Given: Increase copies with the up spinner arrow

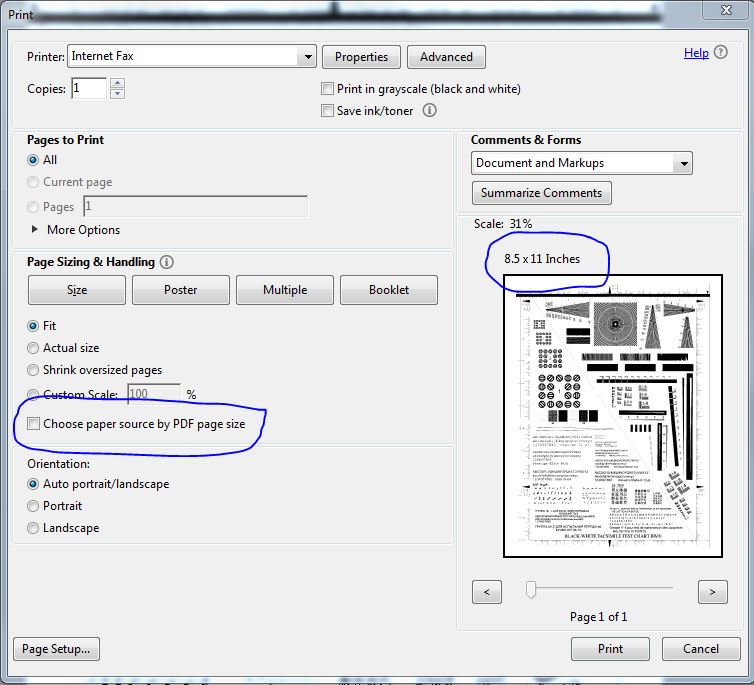Looking at the screenshot, I should coord(118,83).
